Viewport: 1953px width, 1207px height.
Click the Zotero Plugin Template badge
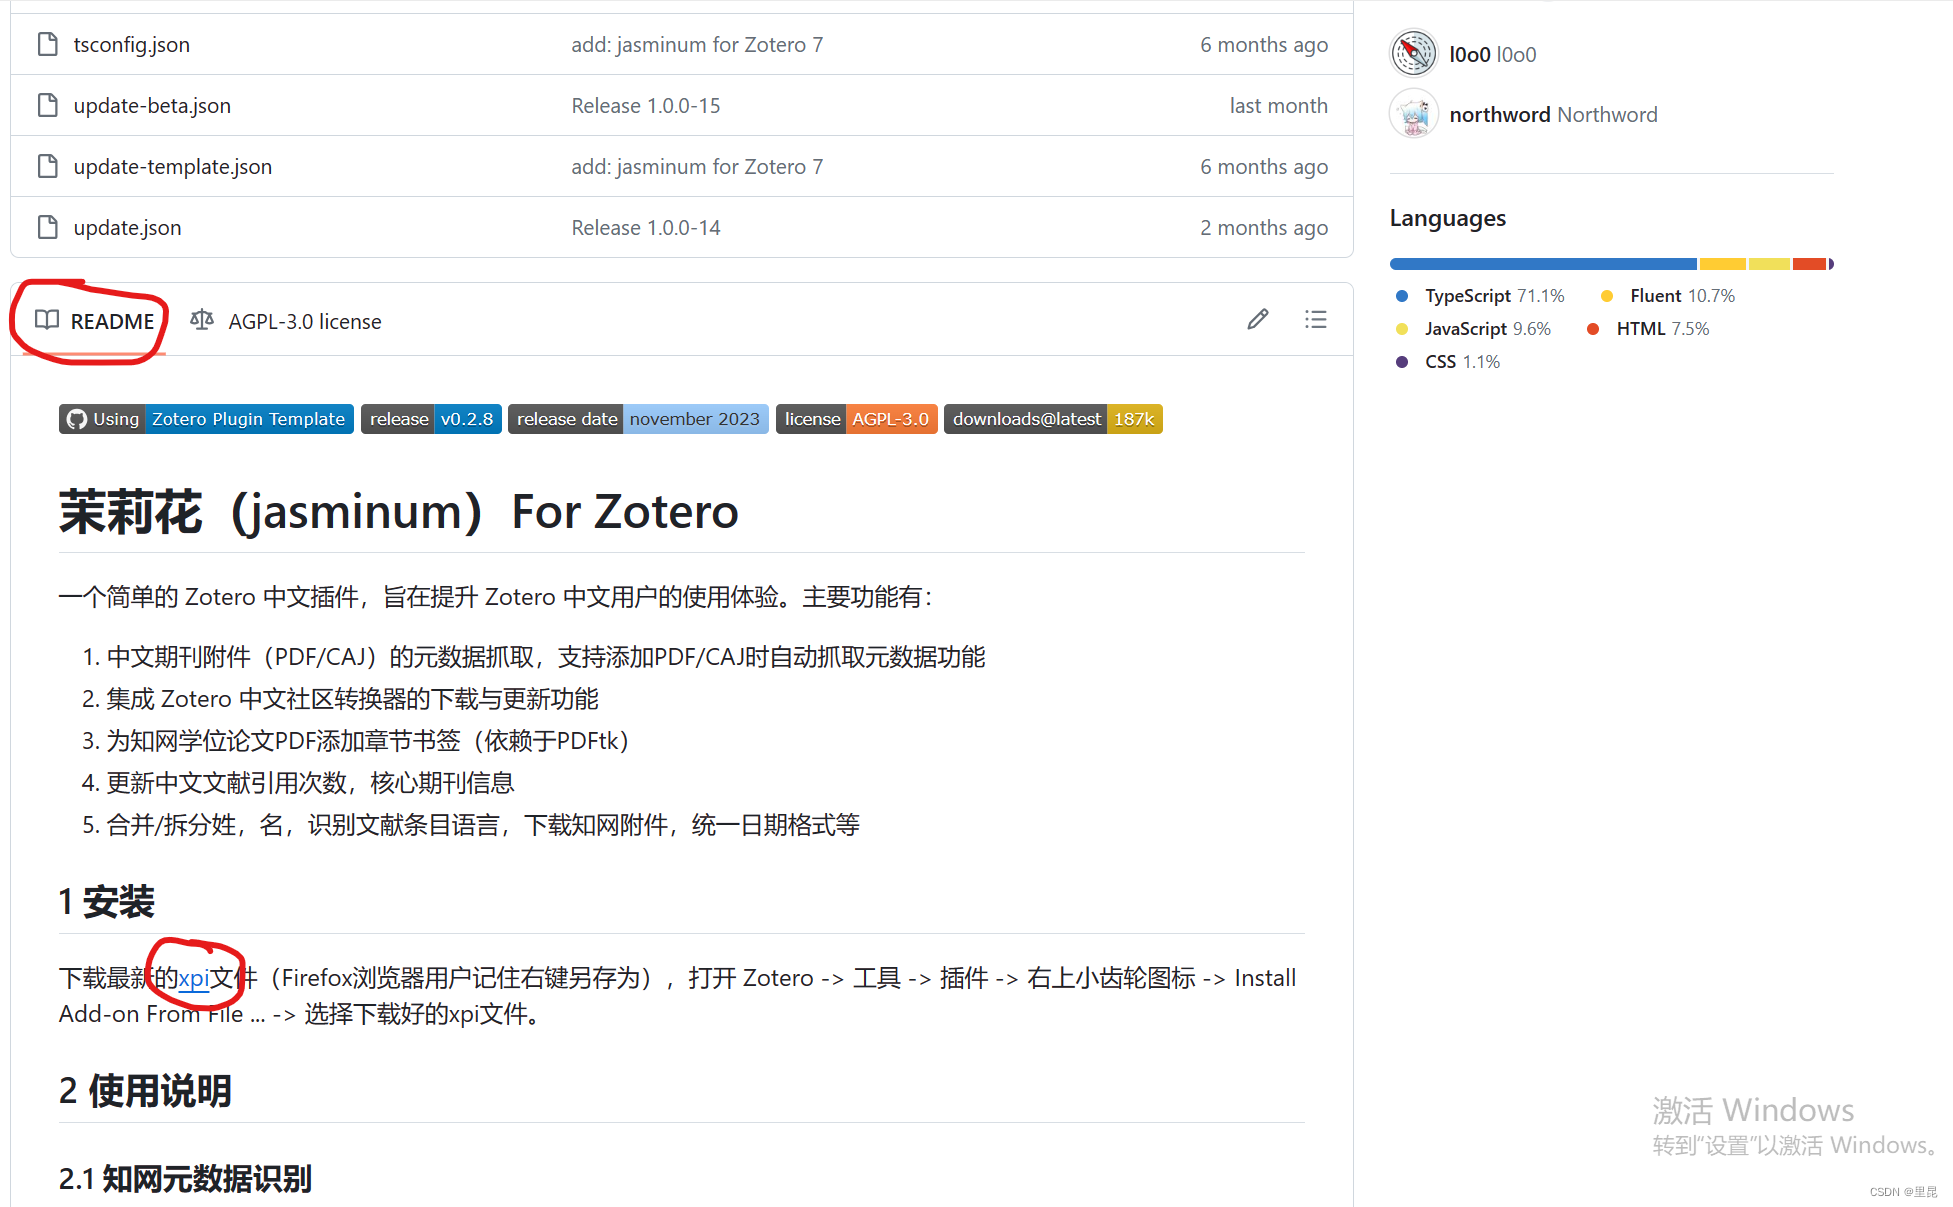point(206,419)
